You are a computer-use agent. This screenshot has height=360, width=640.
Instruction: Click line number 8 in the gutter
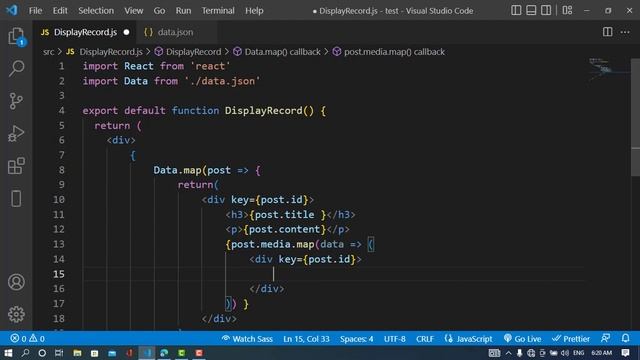62,170
